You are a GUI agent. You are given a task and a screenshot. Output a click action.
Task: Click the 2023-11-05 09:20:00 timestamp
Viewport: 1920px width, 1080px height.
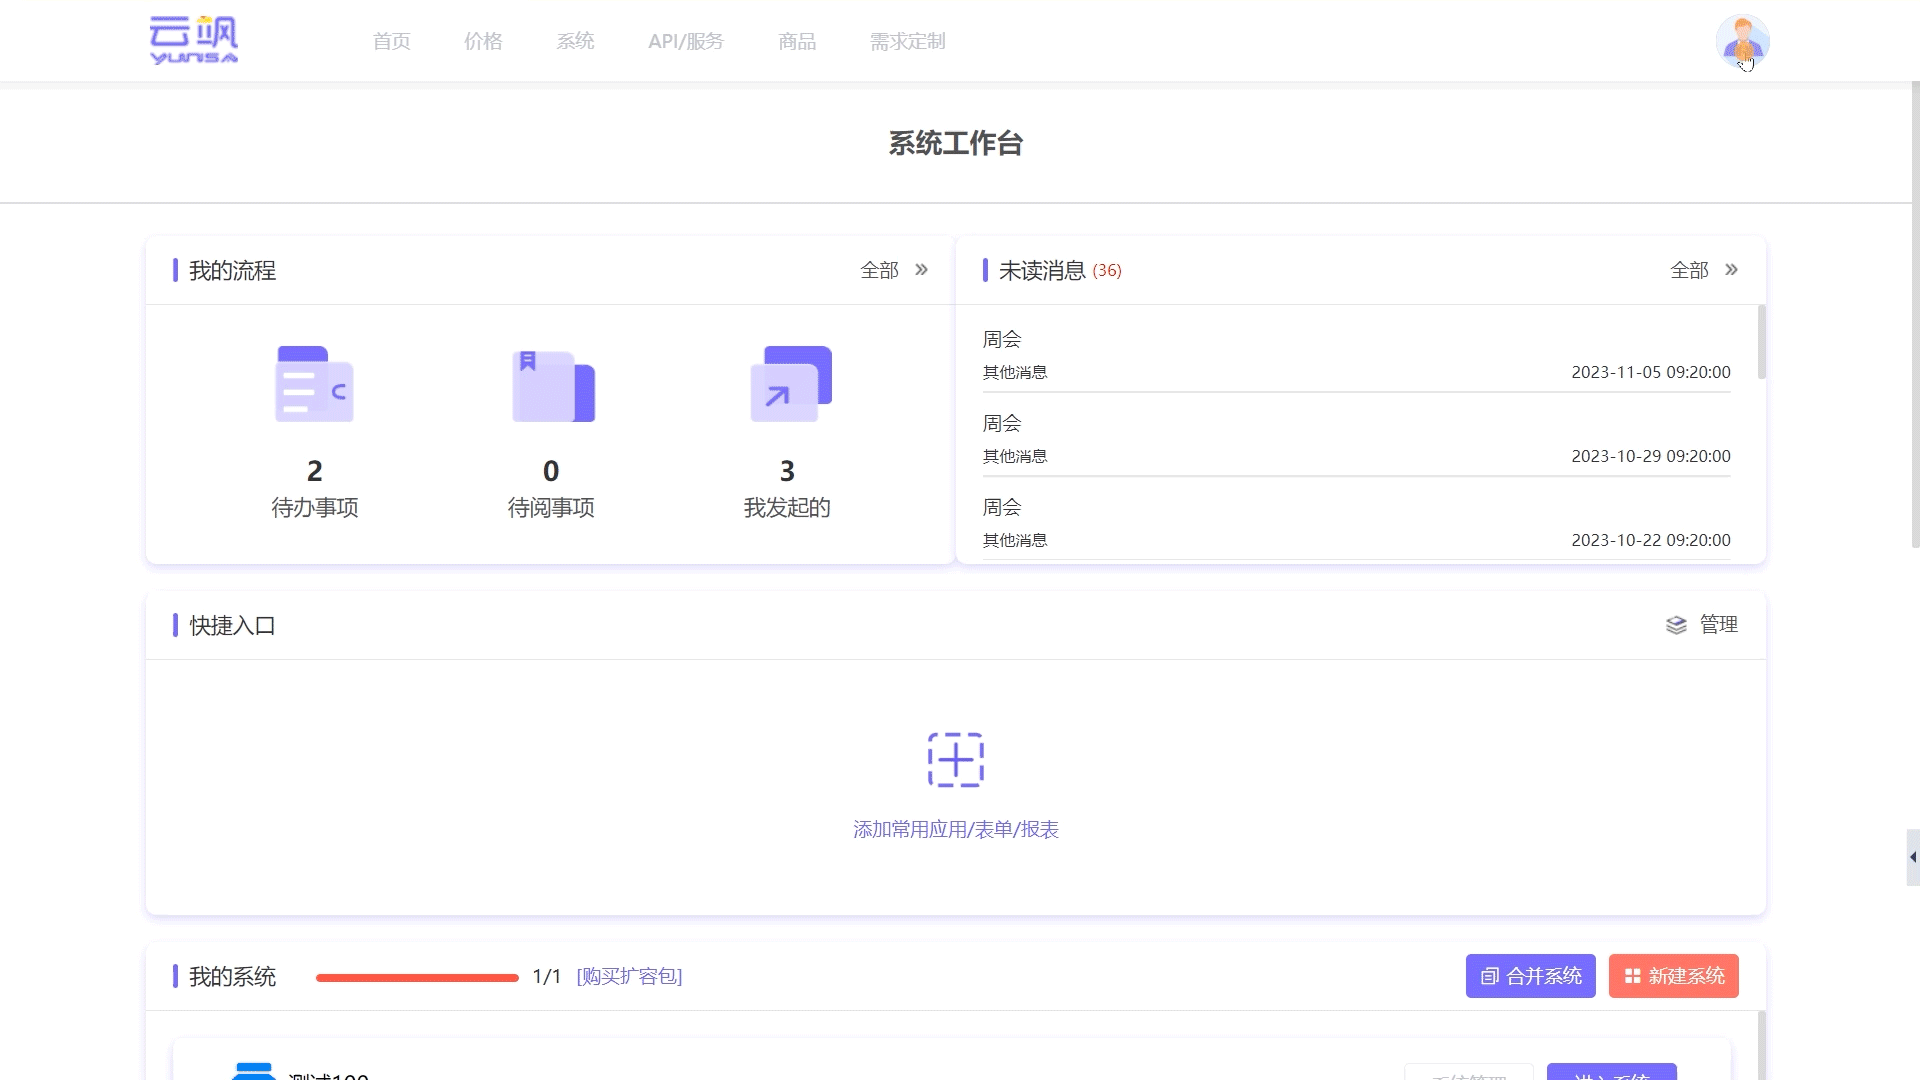click(x=1651, y=372)
